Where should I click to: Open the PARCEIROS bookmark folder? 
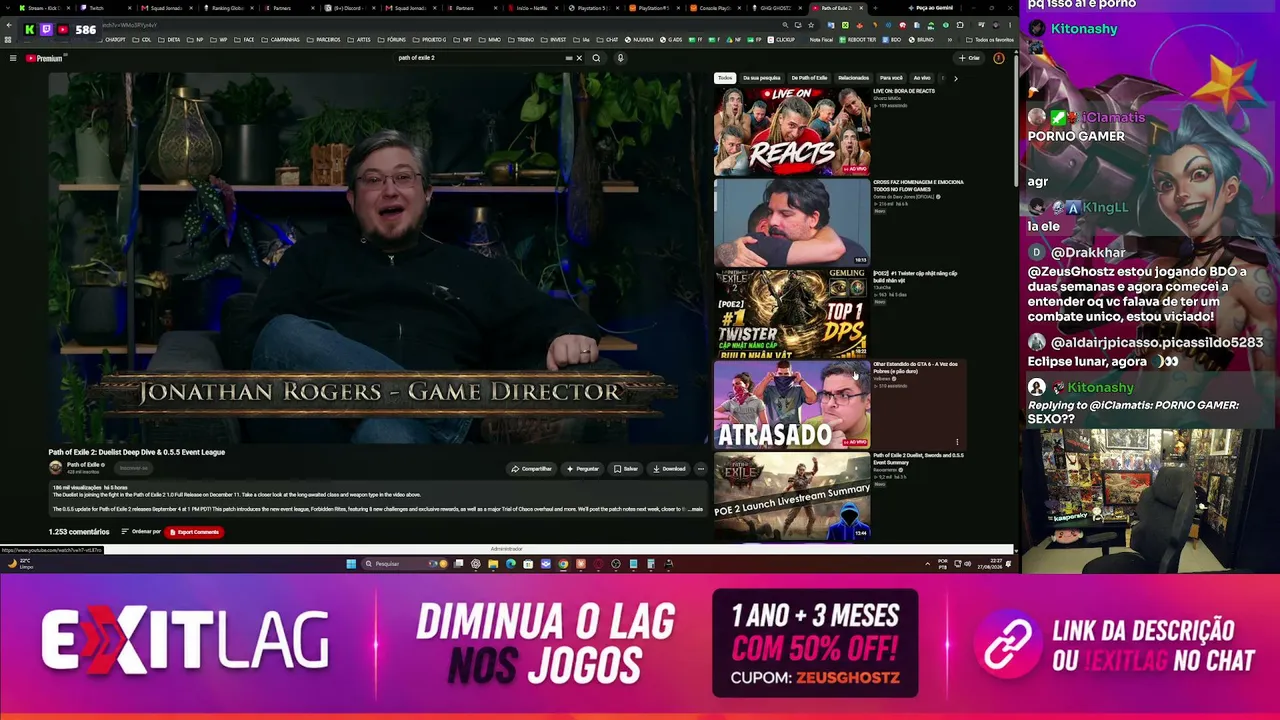pos(324,40)
